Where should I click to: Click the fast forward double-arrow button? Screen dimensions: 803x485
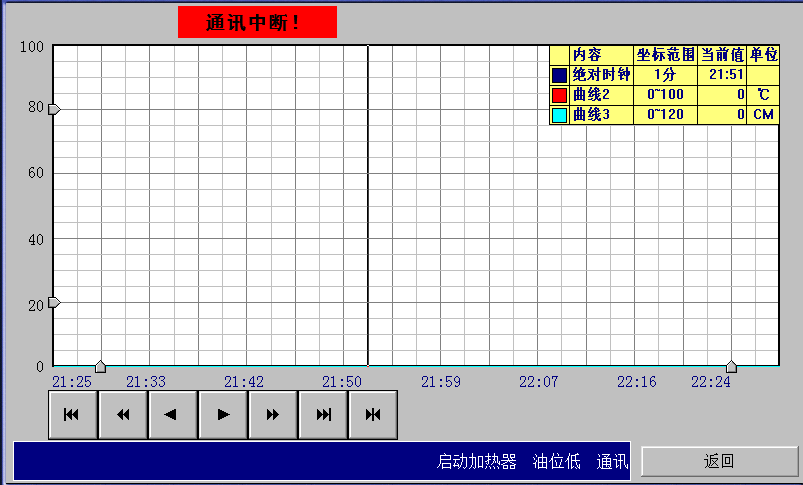coord(273,415)
